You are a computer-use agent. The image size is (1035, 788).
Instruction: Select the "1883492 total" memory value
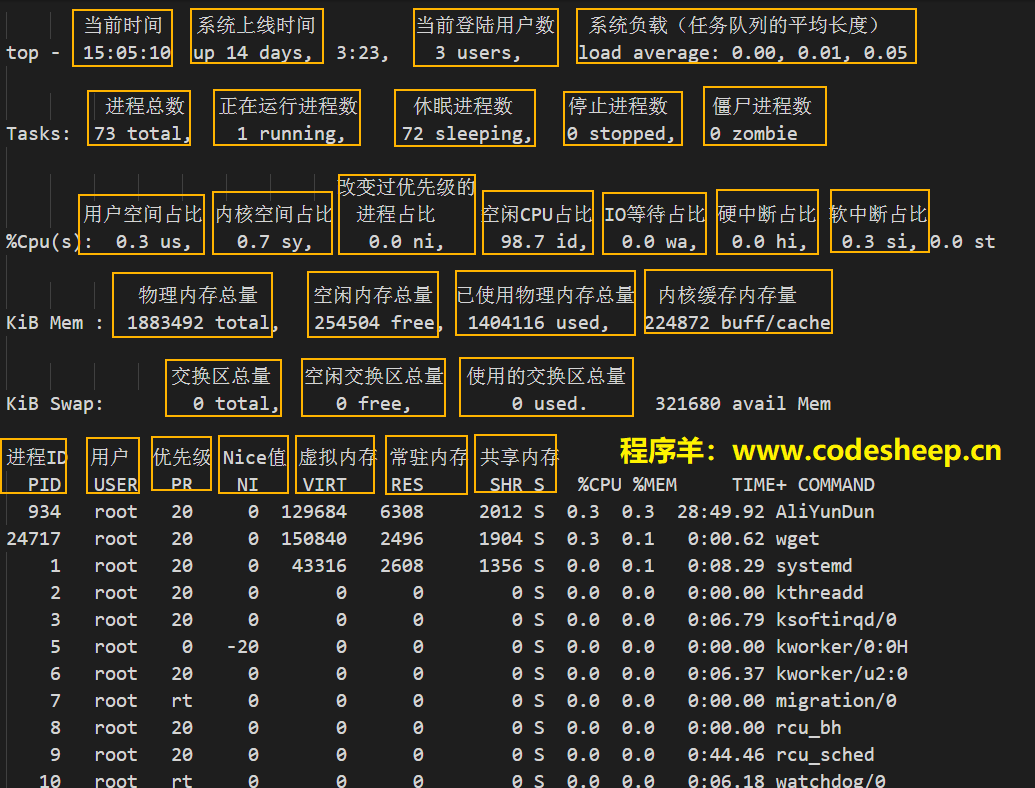click(198, 323)
